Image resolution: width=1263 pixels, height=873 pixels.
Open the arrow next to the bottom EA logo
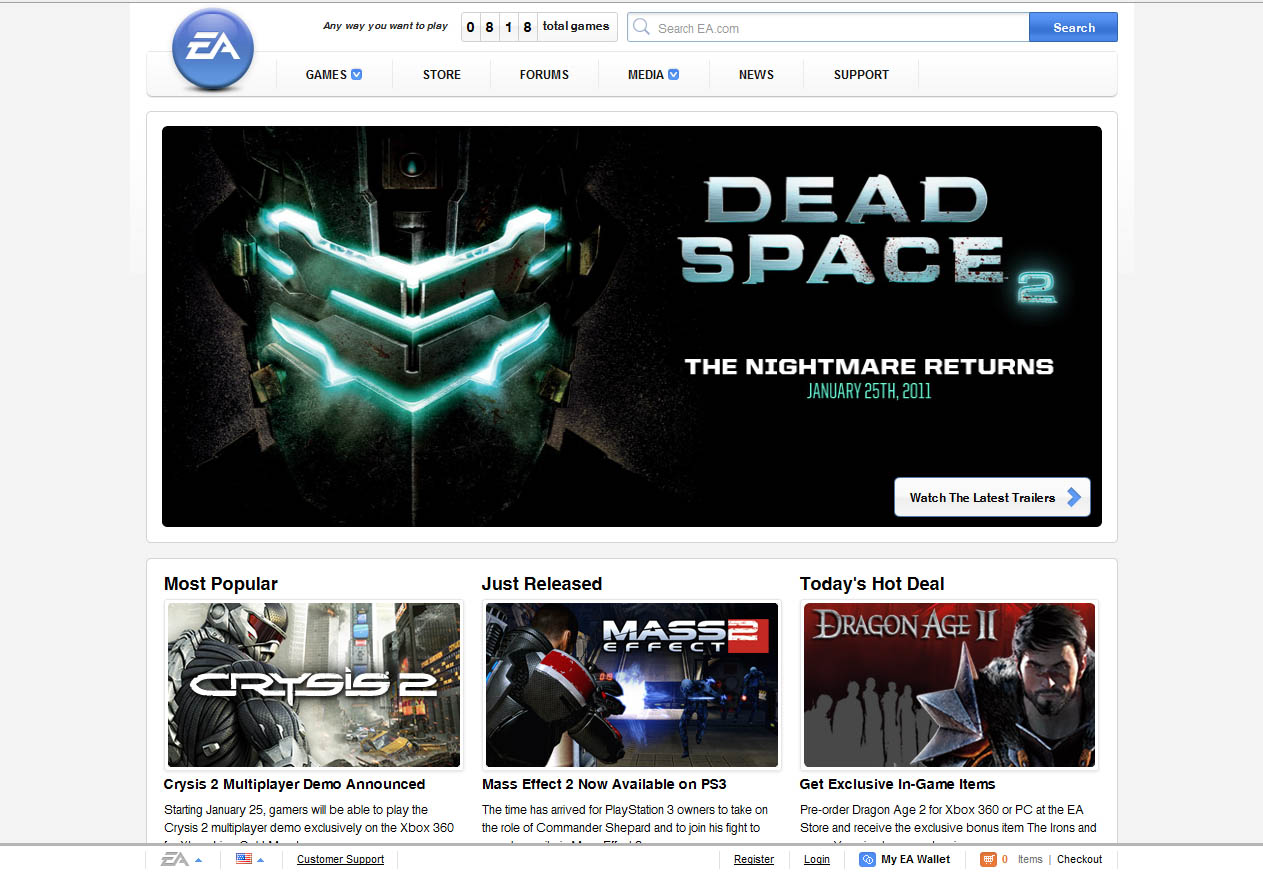198,860
